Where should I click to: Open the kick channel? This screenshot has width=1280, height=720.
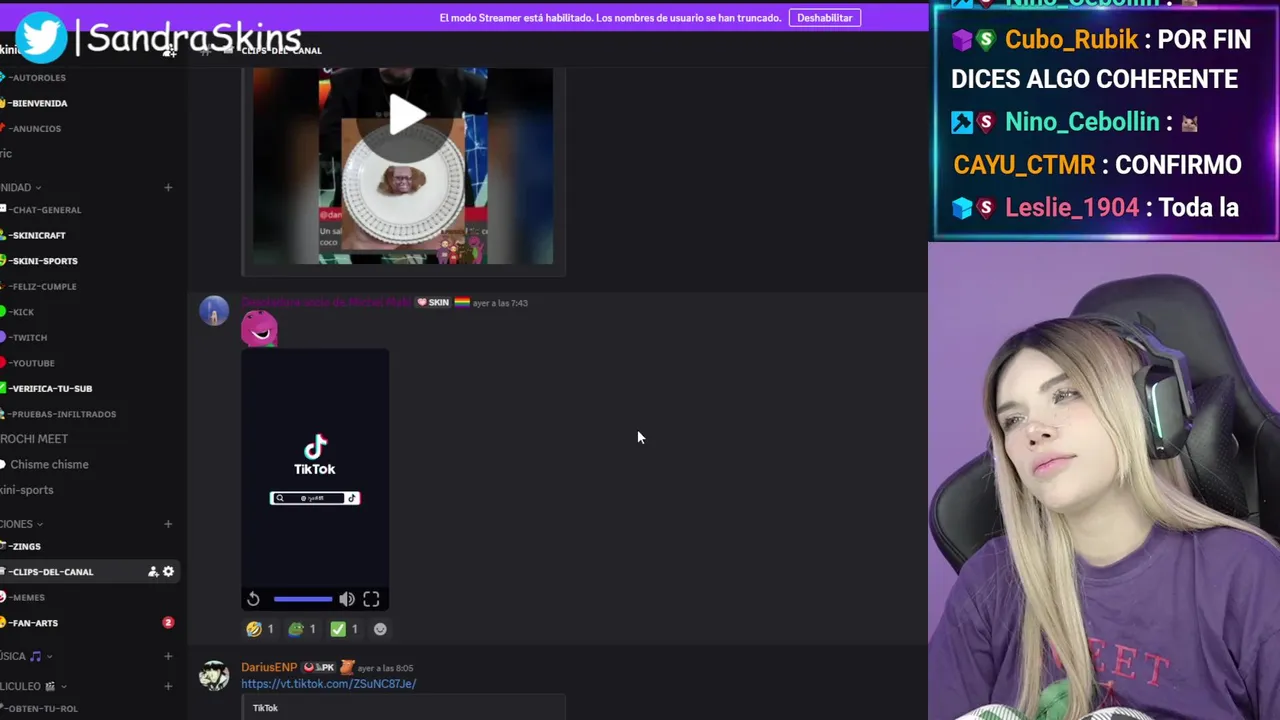point(22,312)
